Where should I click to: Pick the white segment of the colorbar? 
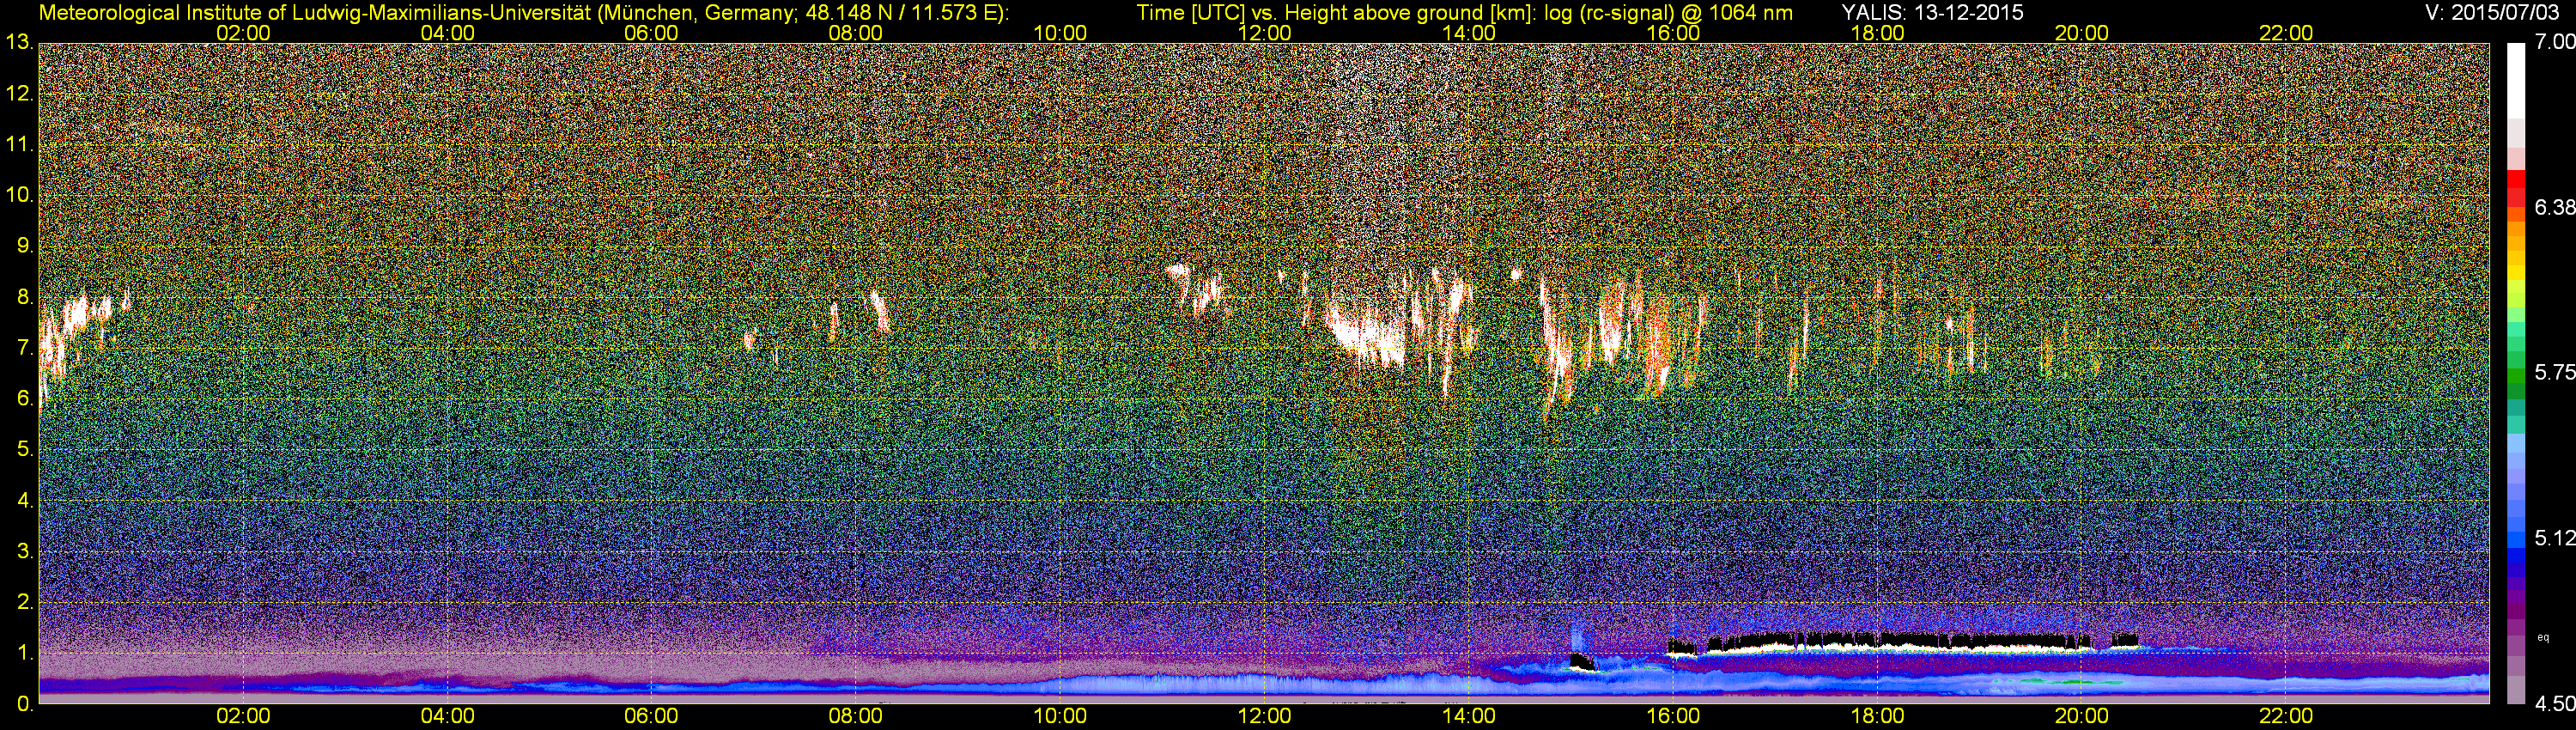pyautogui.click(x=2516, y=82)
